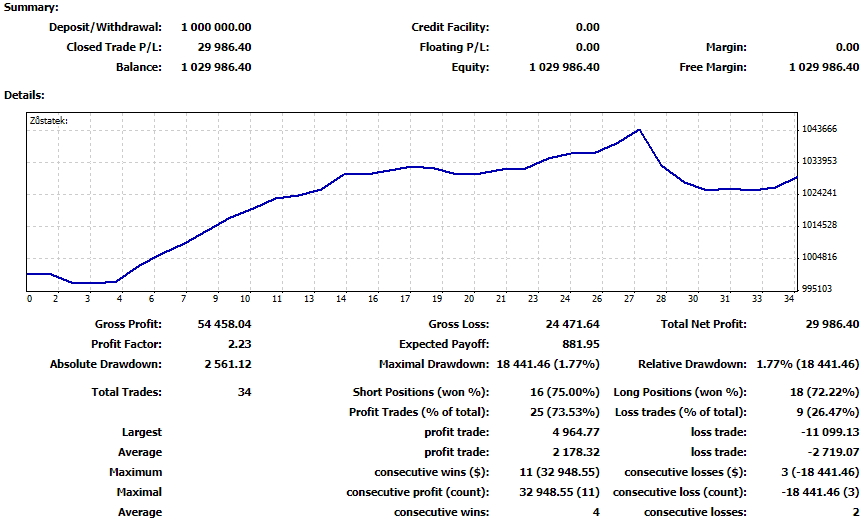Click the Details heading
The image size is (868, 525).
click(25, 95)
